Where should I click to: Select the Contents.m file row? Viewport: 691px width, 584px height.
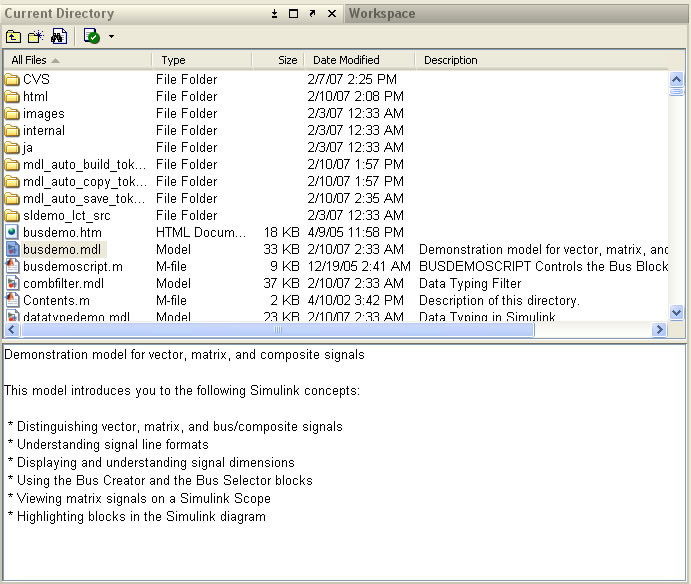pyautogui.click(x=56, y=300)
